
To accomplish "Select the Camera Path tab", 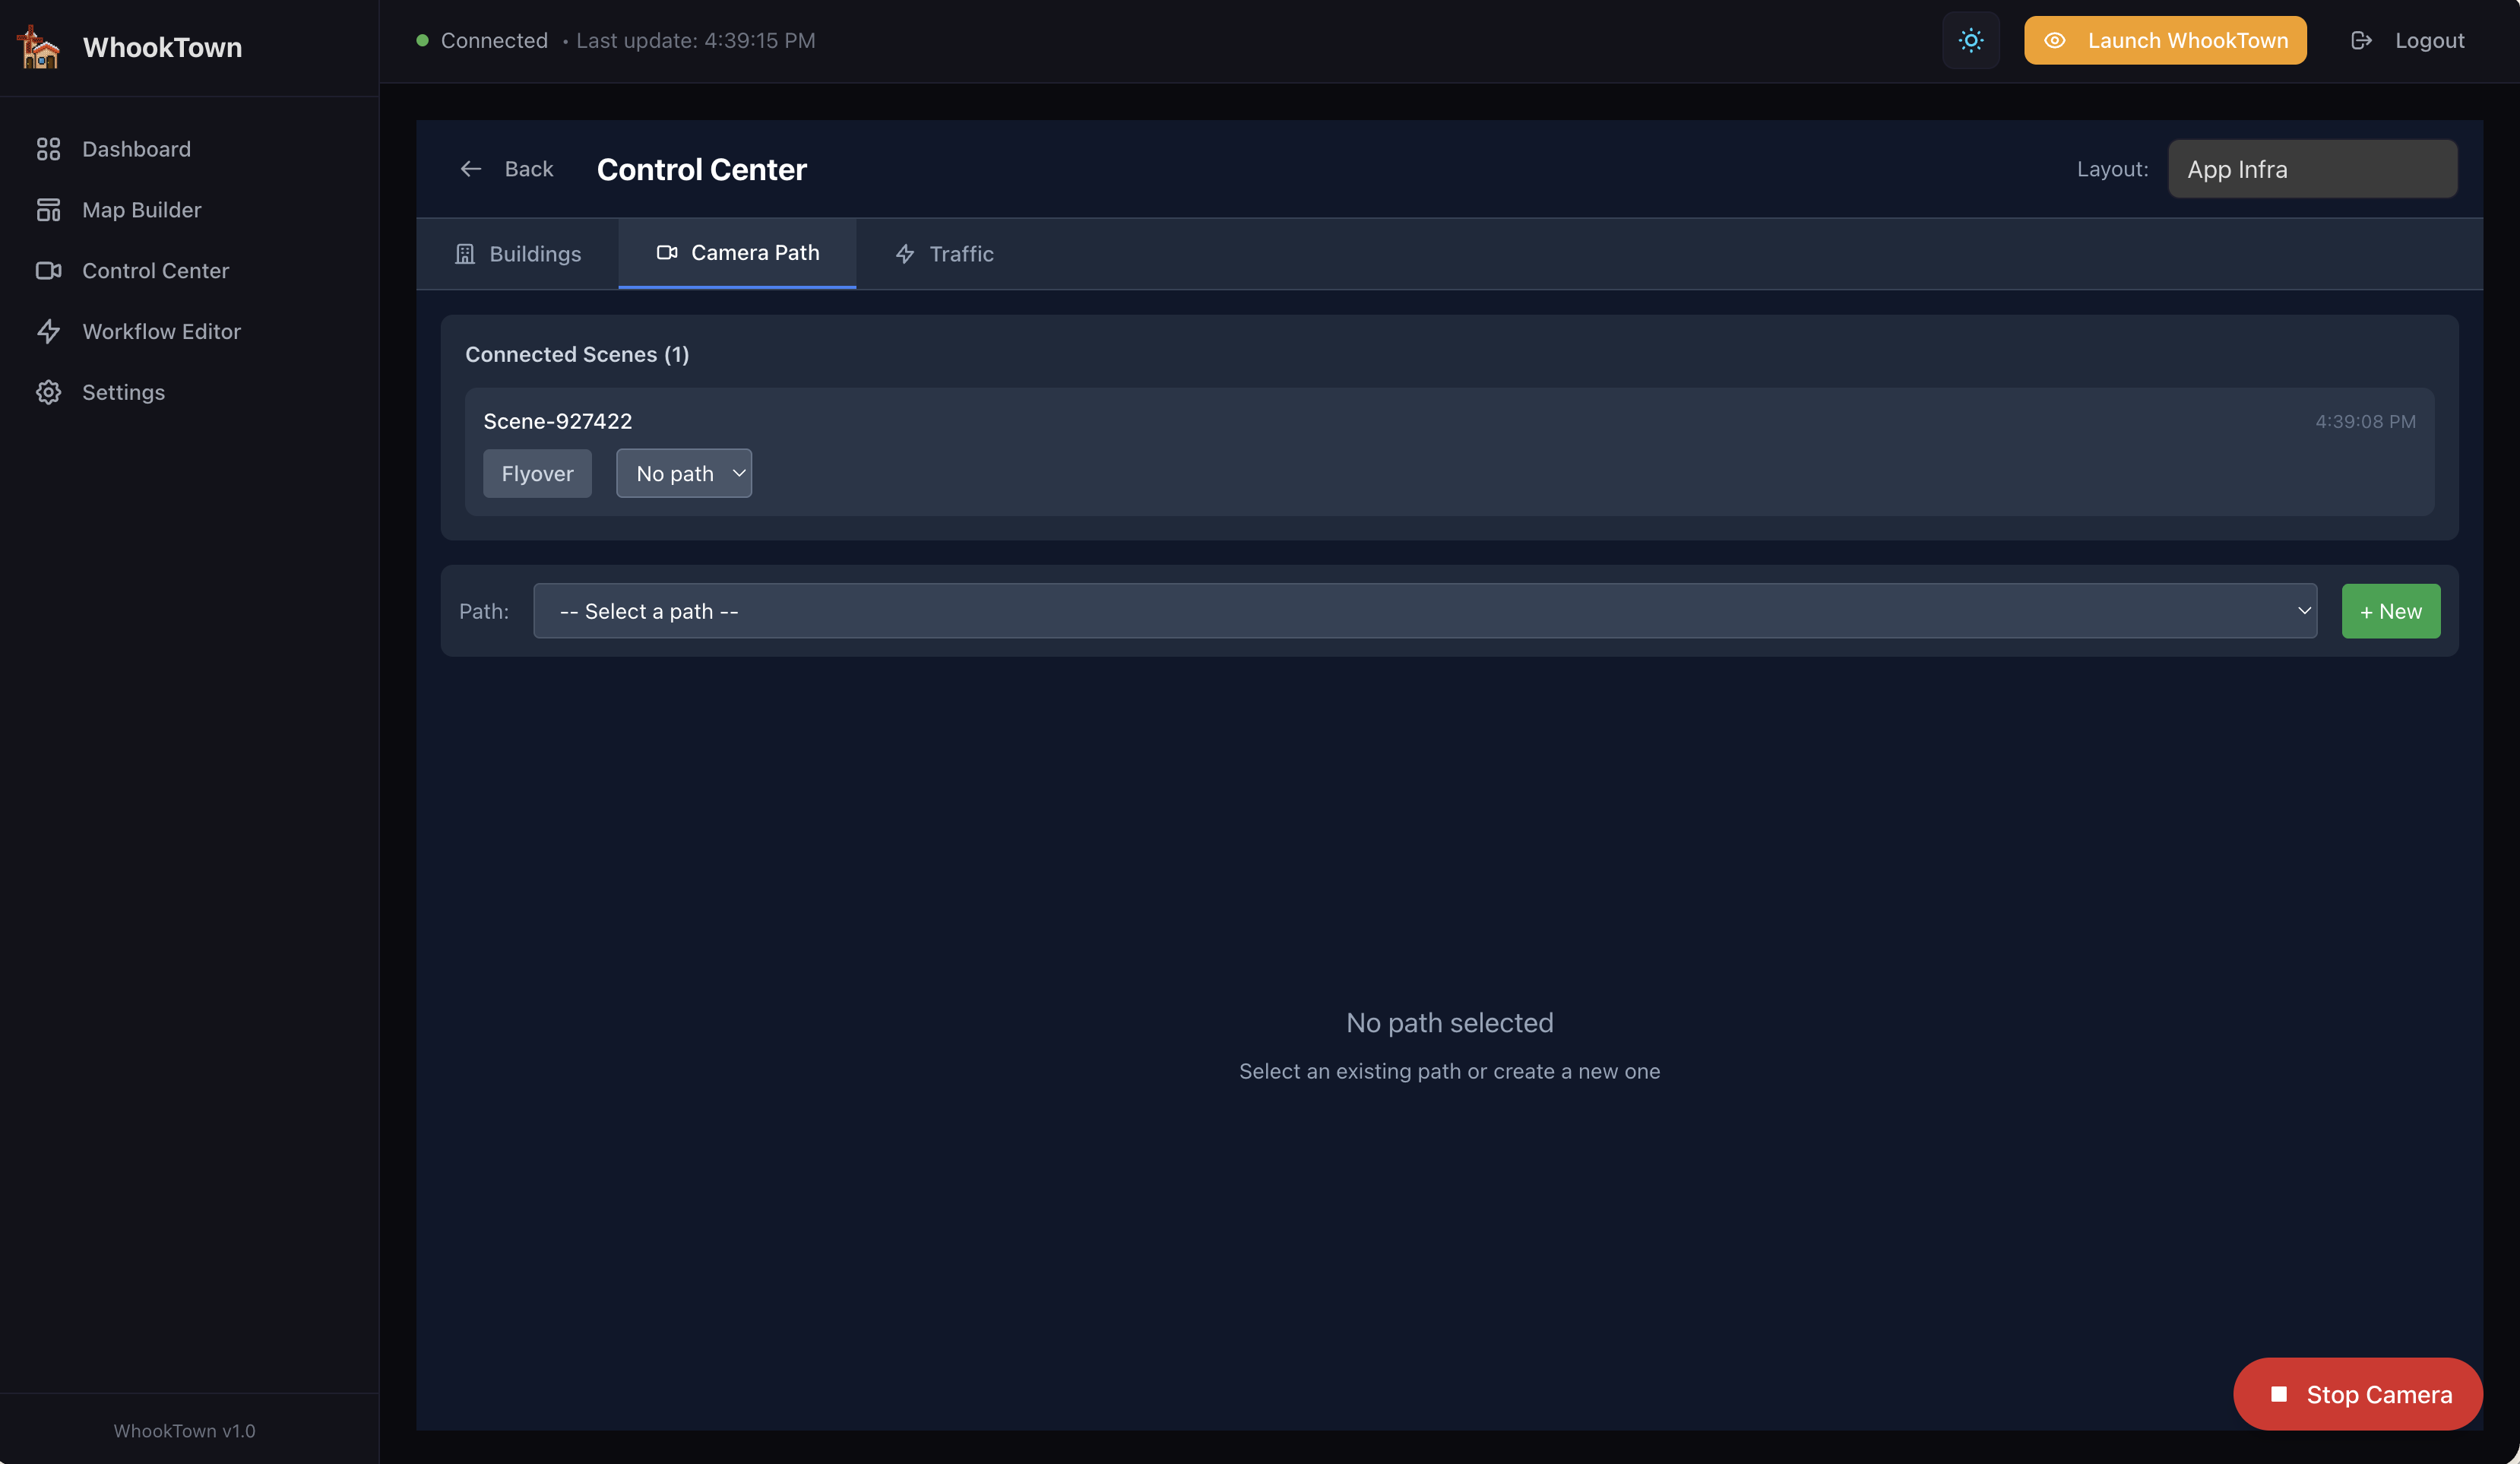I will [x=737, y=253].
